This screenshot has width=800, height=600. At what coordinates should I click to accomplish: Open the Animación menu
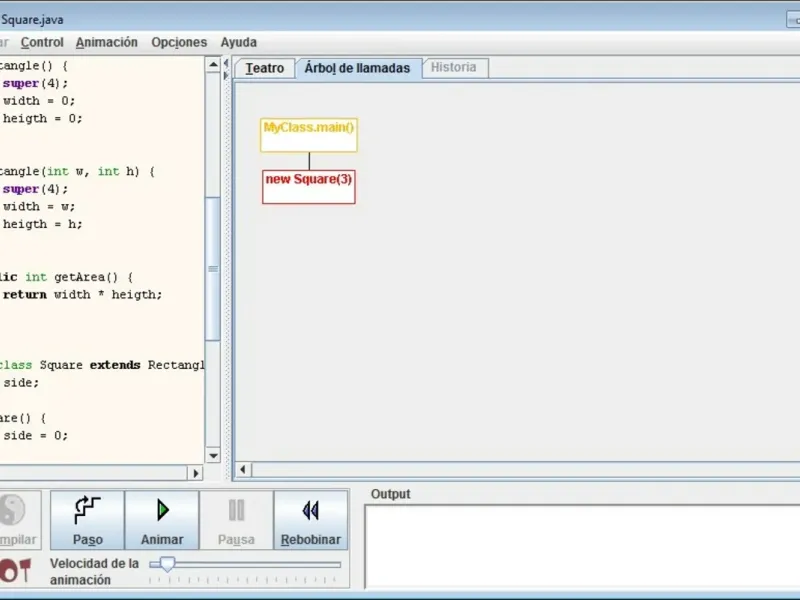[x=107, y=42]
